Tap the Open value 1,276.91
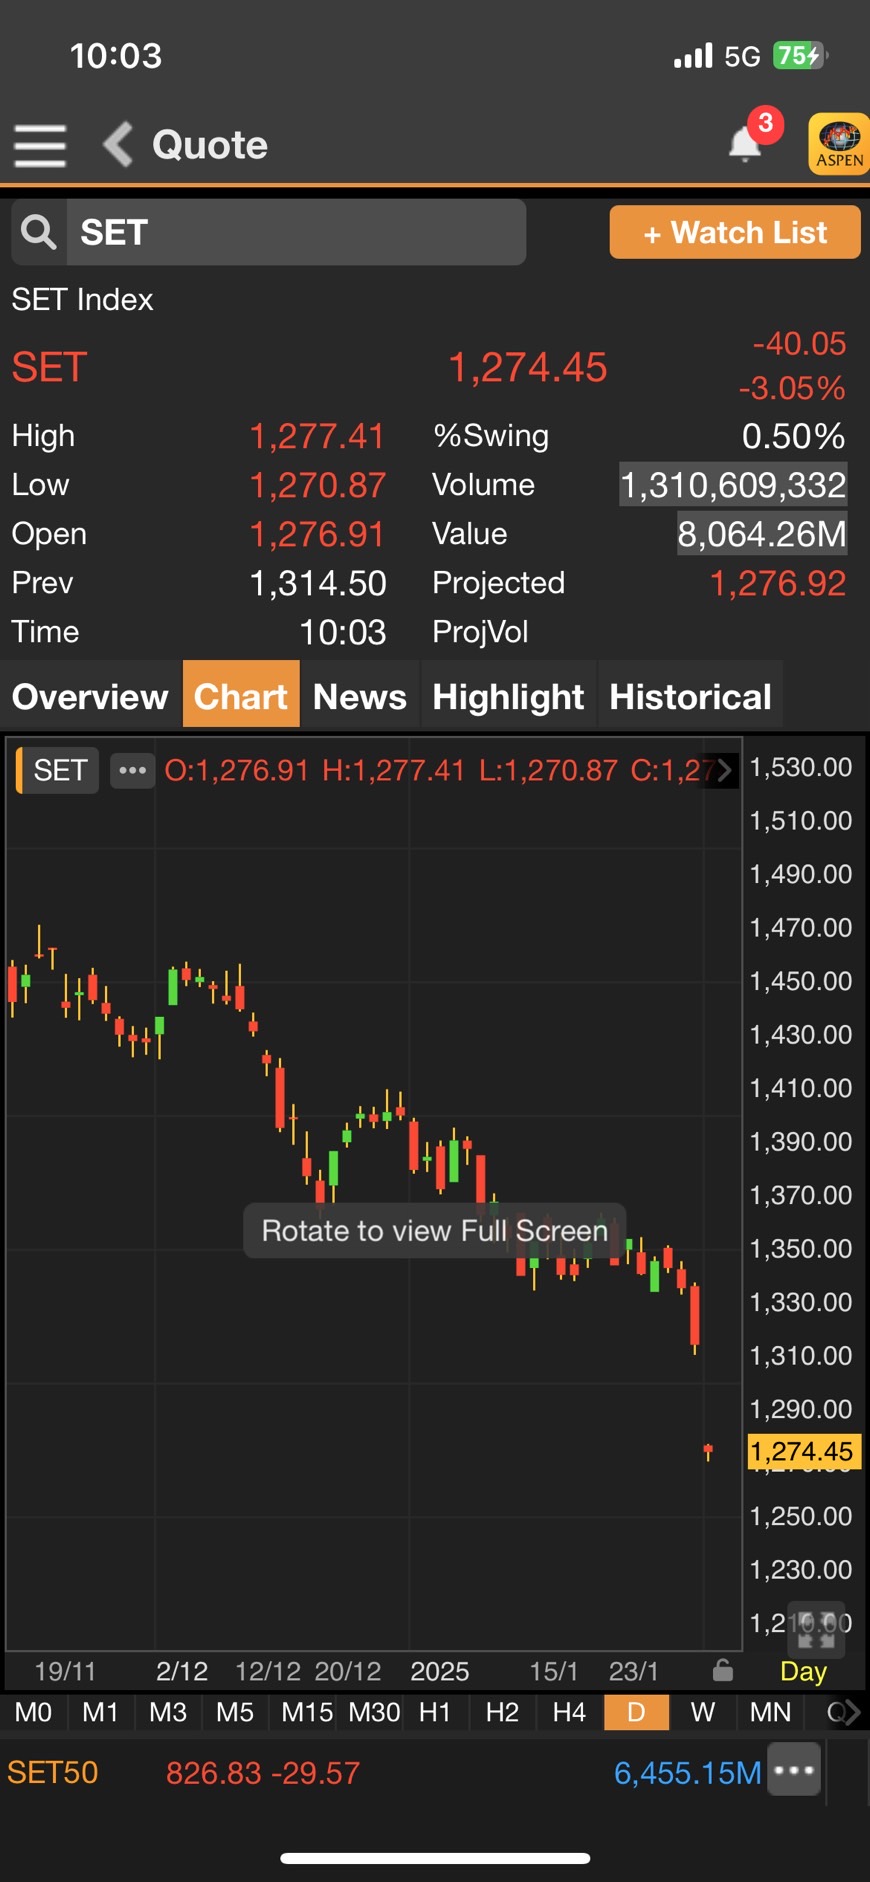Viewport: 870px width, 1882px height. coord(317,534)
